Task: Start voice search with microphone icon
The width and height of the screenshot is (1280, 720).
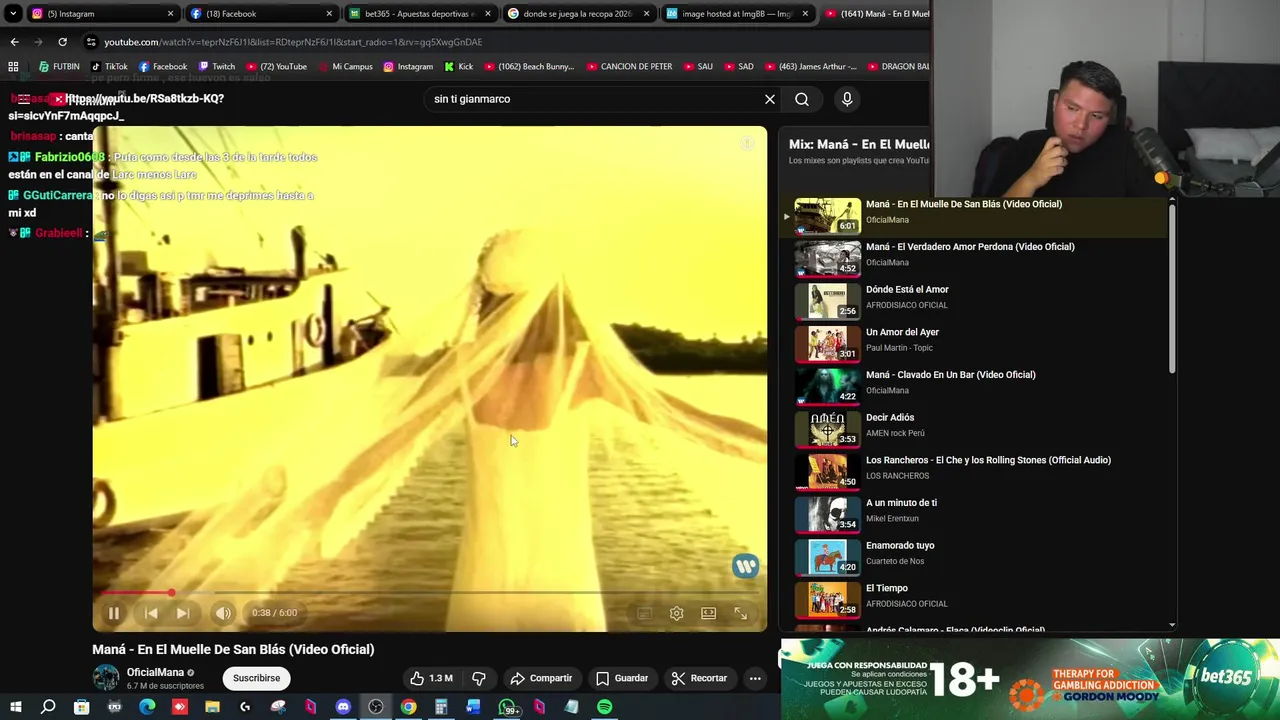Action: coord(847,99)
